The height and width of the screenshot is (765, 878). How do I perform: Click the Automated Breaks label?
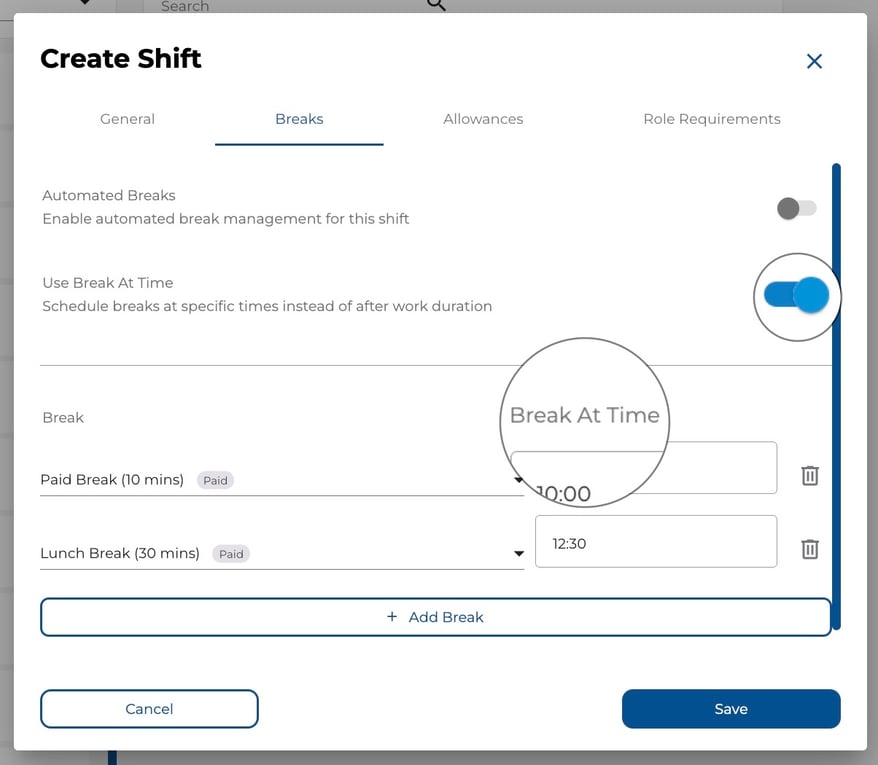[109, 195]
